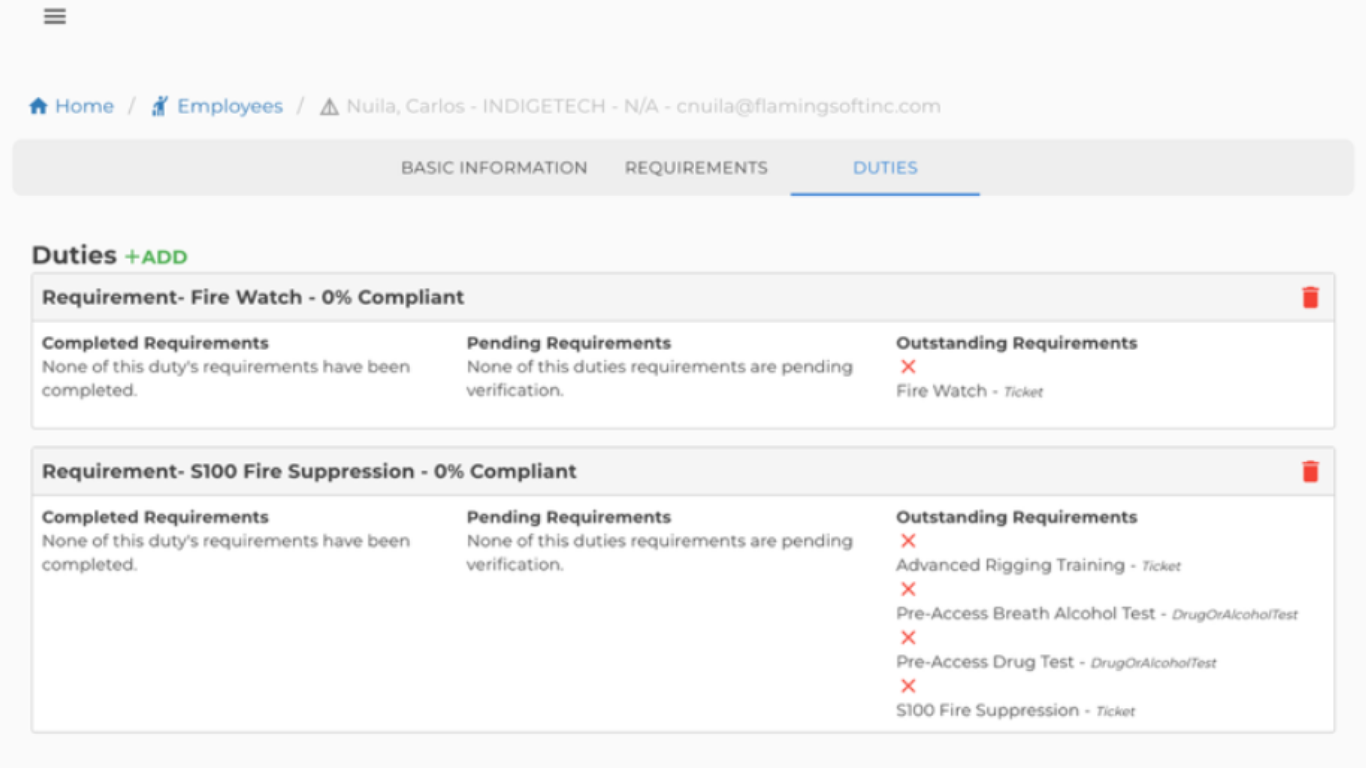Screen dimensions: 1366x768
Task: Select the Duties tab
Action: [885, 168]
